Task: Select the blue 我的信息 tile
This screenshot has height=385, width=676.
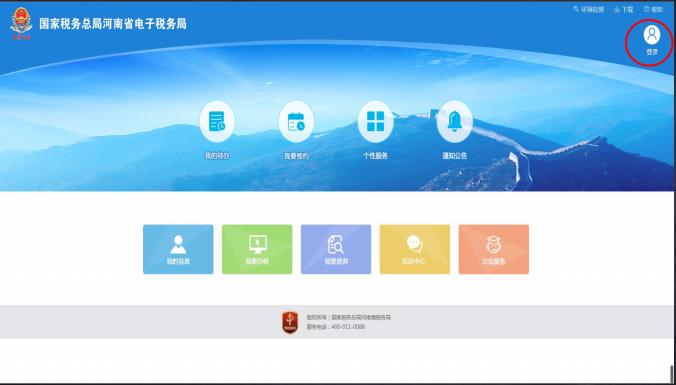Action: click(x=178, y=249)
